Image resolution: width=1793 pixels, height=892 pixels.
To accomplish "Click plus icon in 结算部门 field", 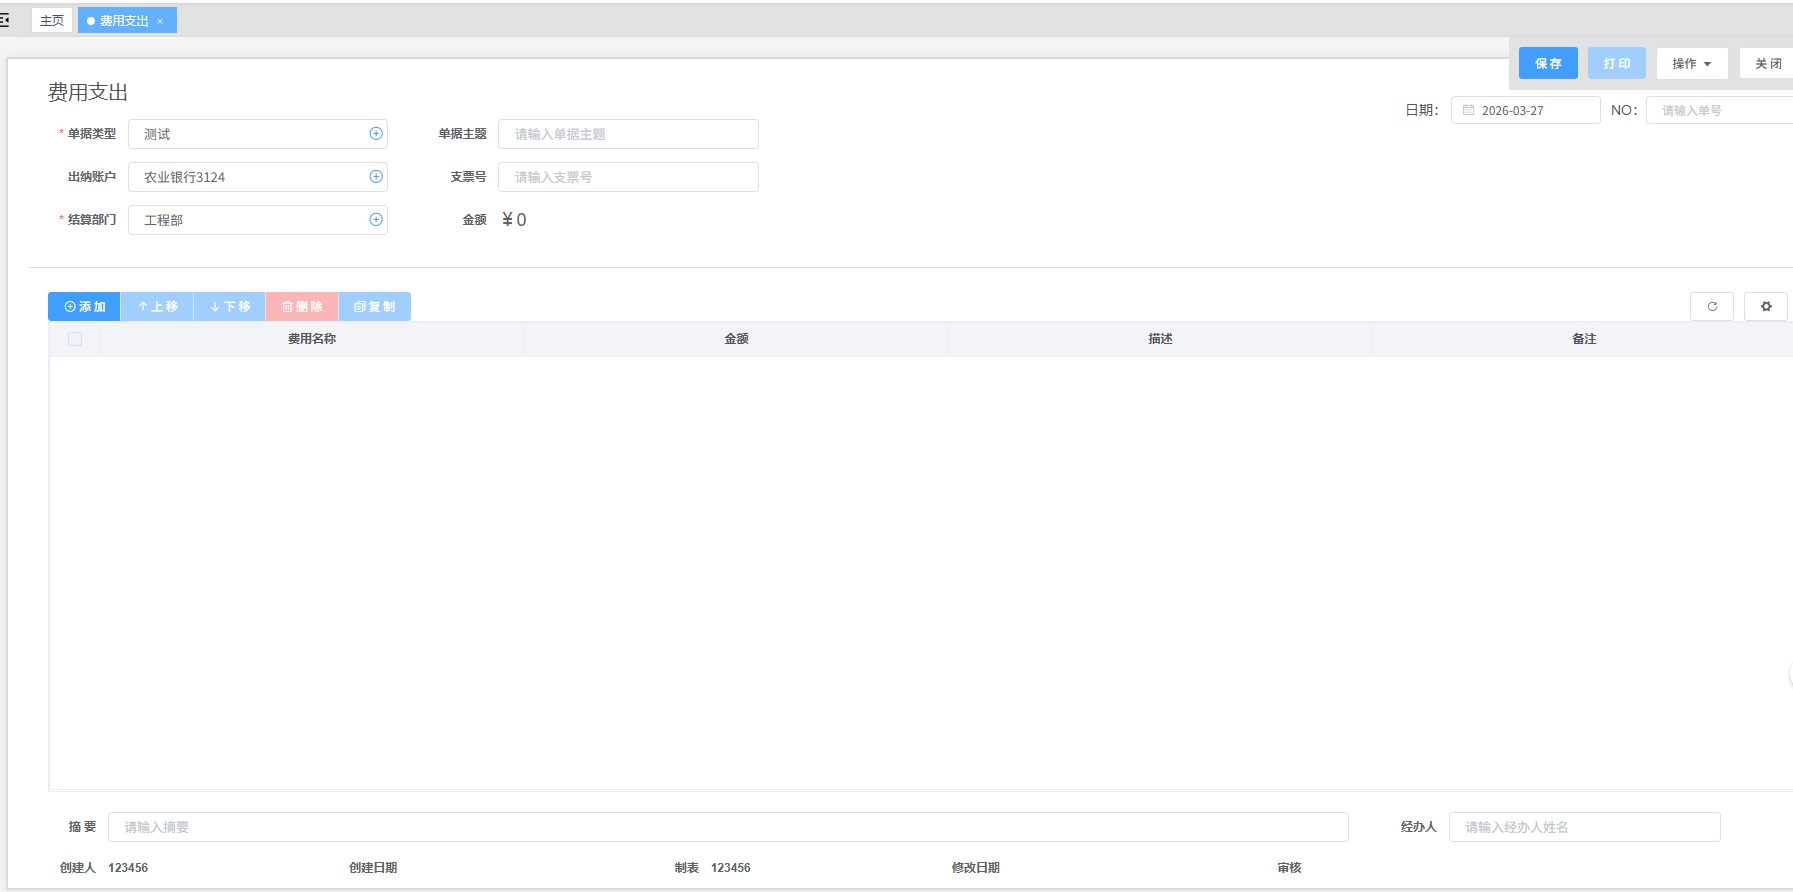I will (376, 220).
